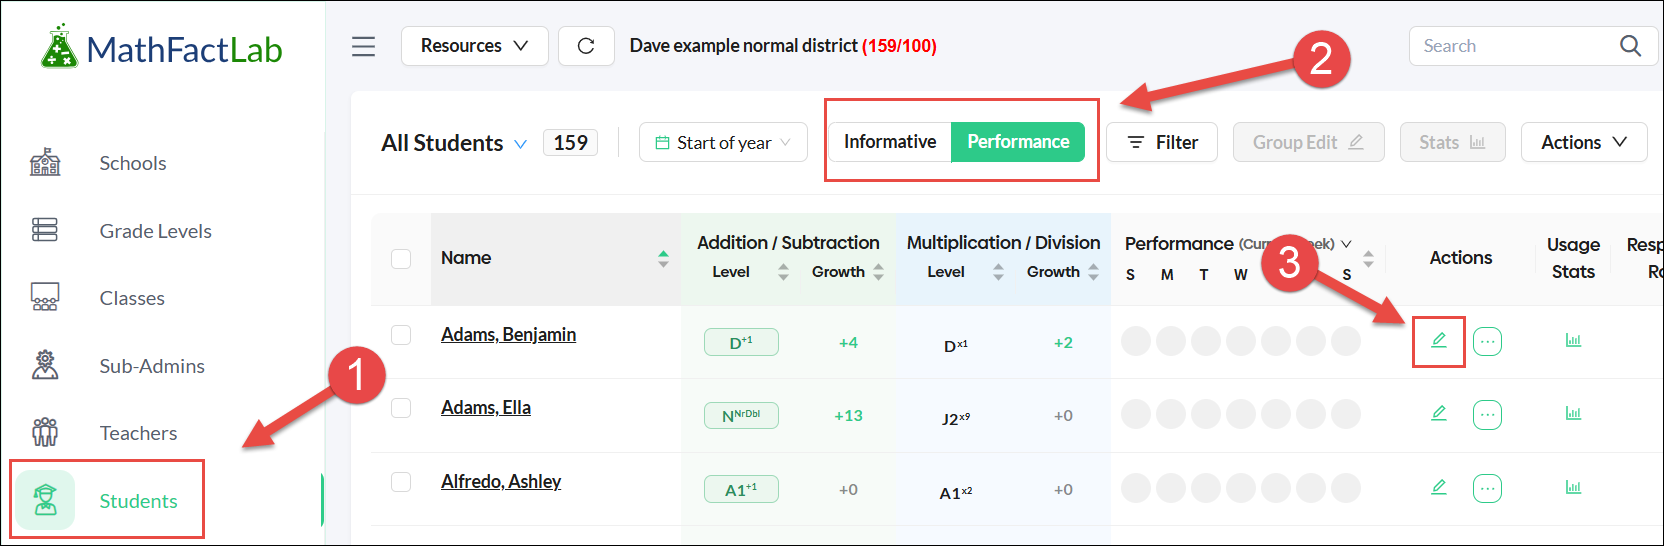Click Alfredo, Ashley's A1+1 level badge
This screenshot has height=546, width=1664.
741,489
